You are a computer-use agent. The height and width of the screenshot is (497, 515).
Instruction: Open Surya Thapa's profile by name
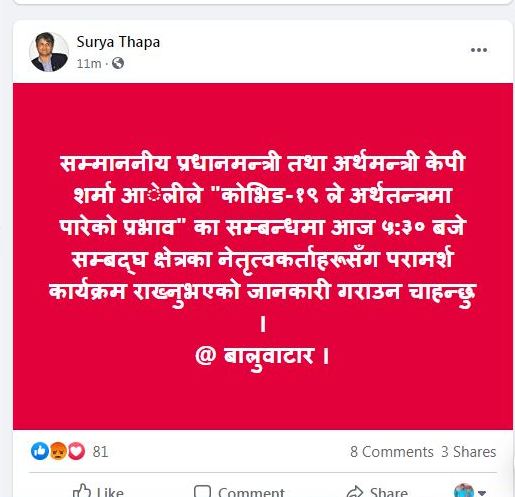click(x=118, y=42)
